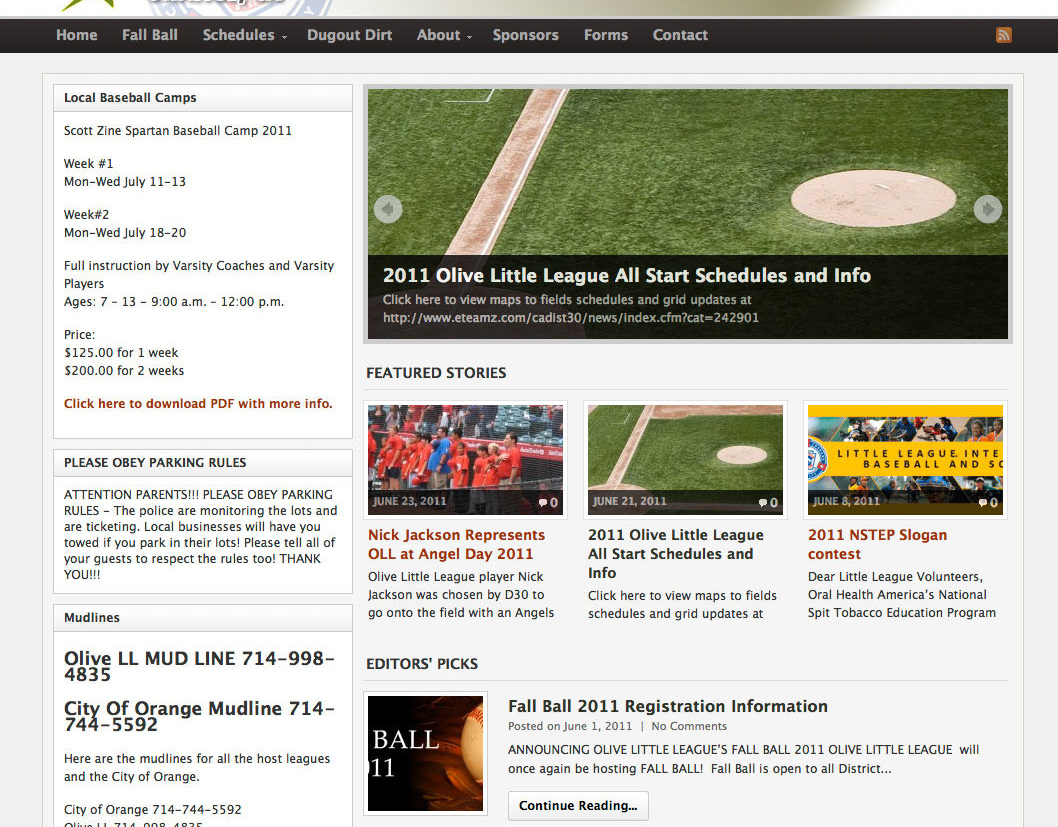Image resolution: width=1058 pixels, height=827 pixels.
Task: Open the Fall Ball menu item
Action: 150,35
